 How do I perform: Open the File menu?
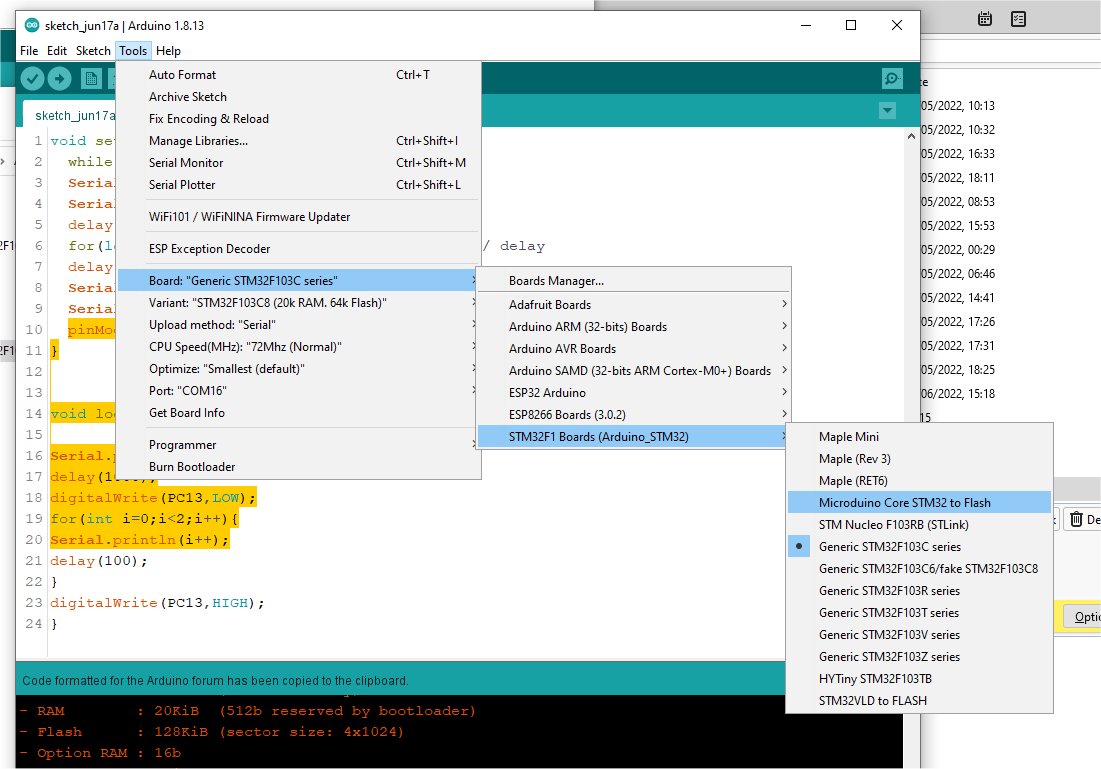[29, 51]
